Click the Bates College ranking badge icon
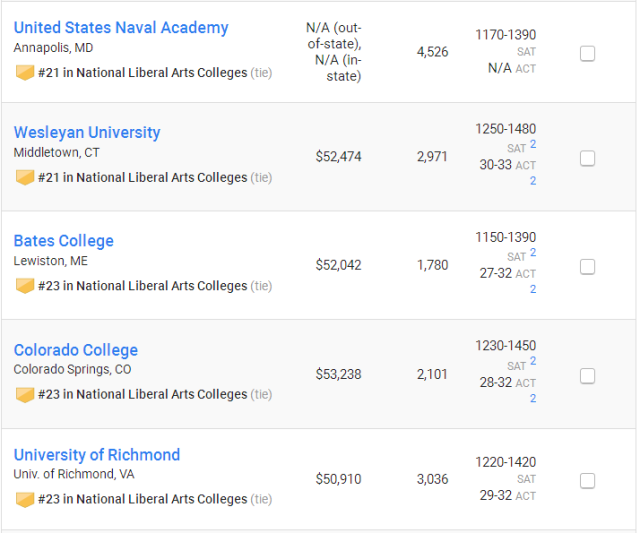Screen dimensions: 640x533 point(25,286)
